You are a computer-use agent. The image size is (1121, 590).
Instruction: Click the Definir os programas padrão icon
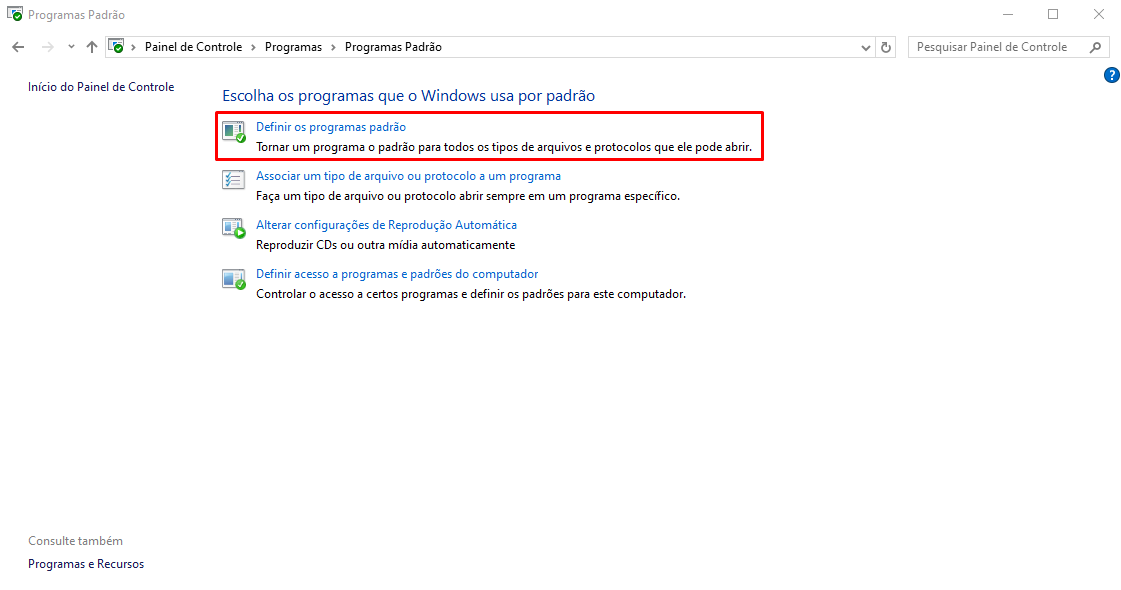(x=233, y=132)
